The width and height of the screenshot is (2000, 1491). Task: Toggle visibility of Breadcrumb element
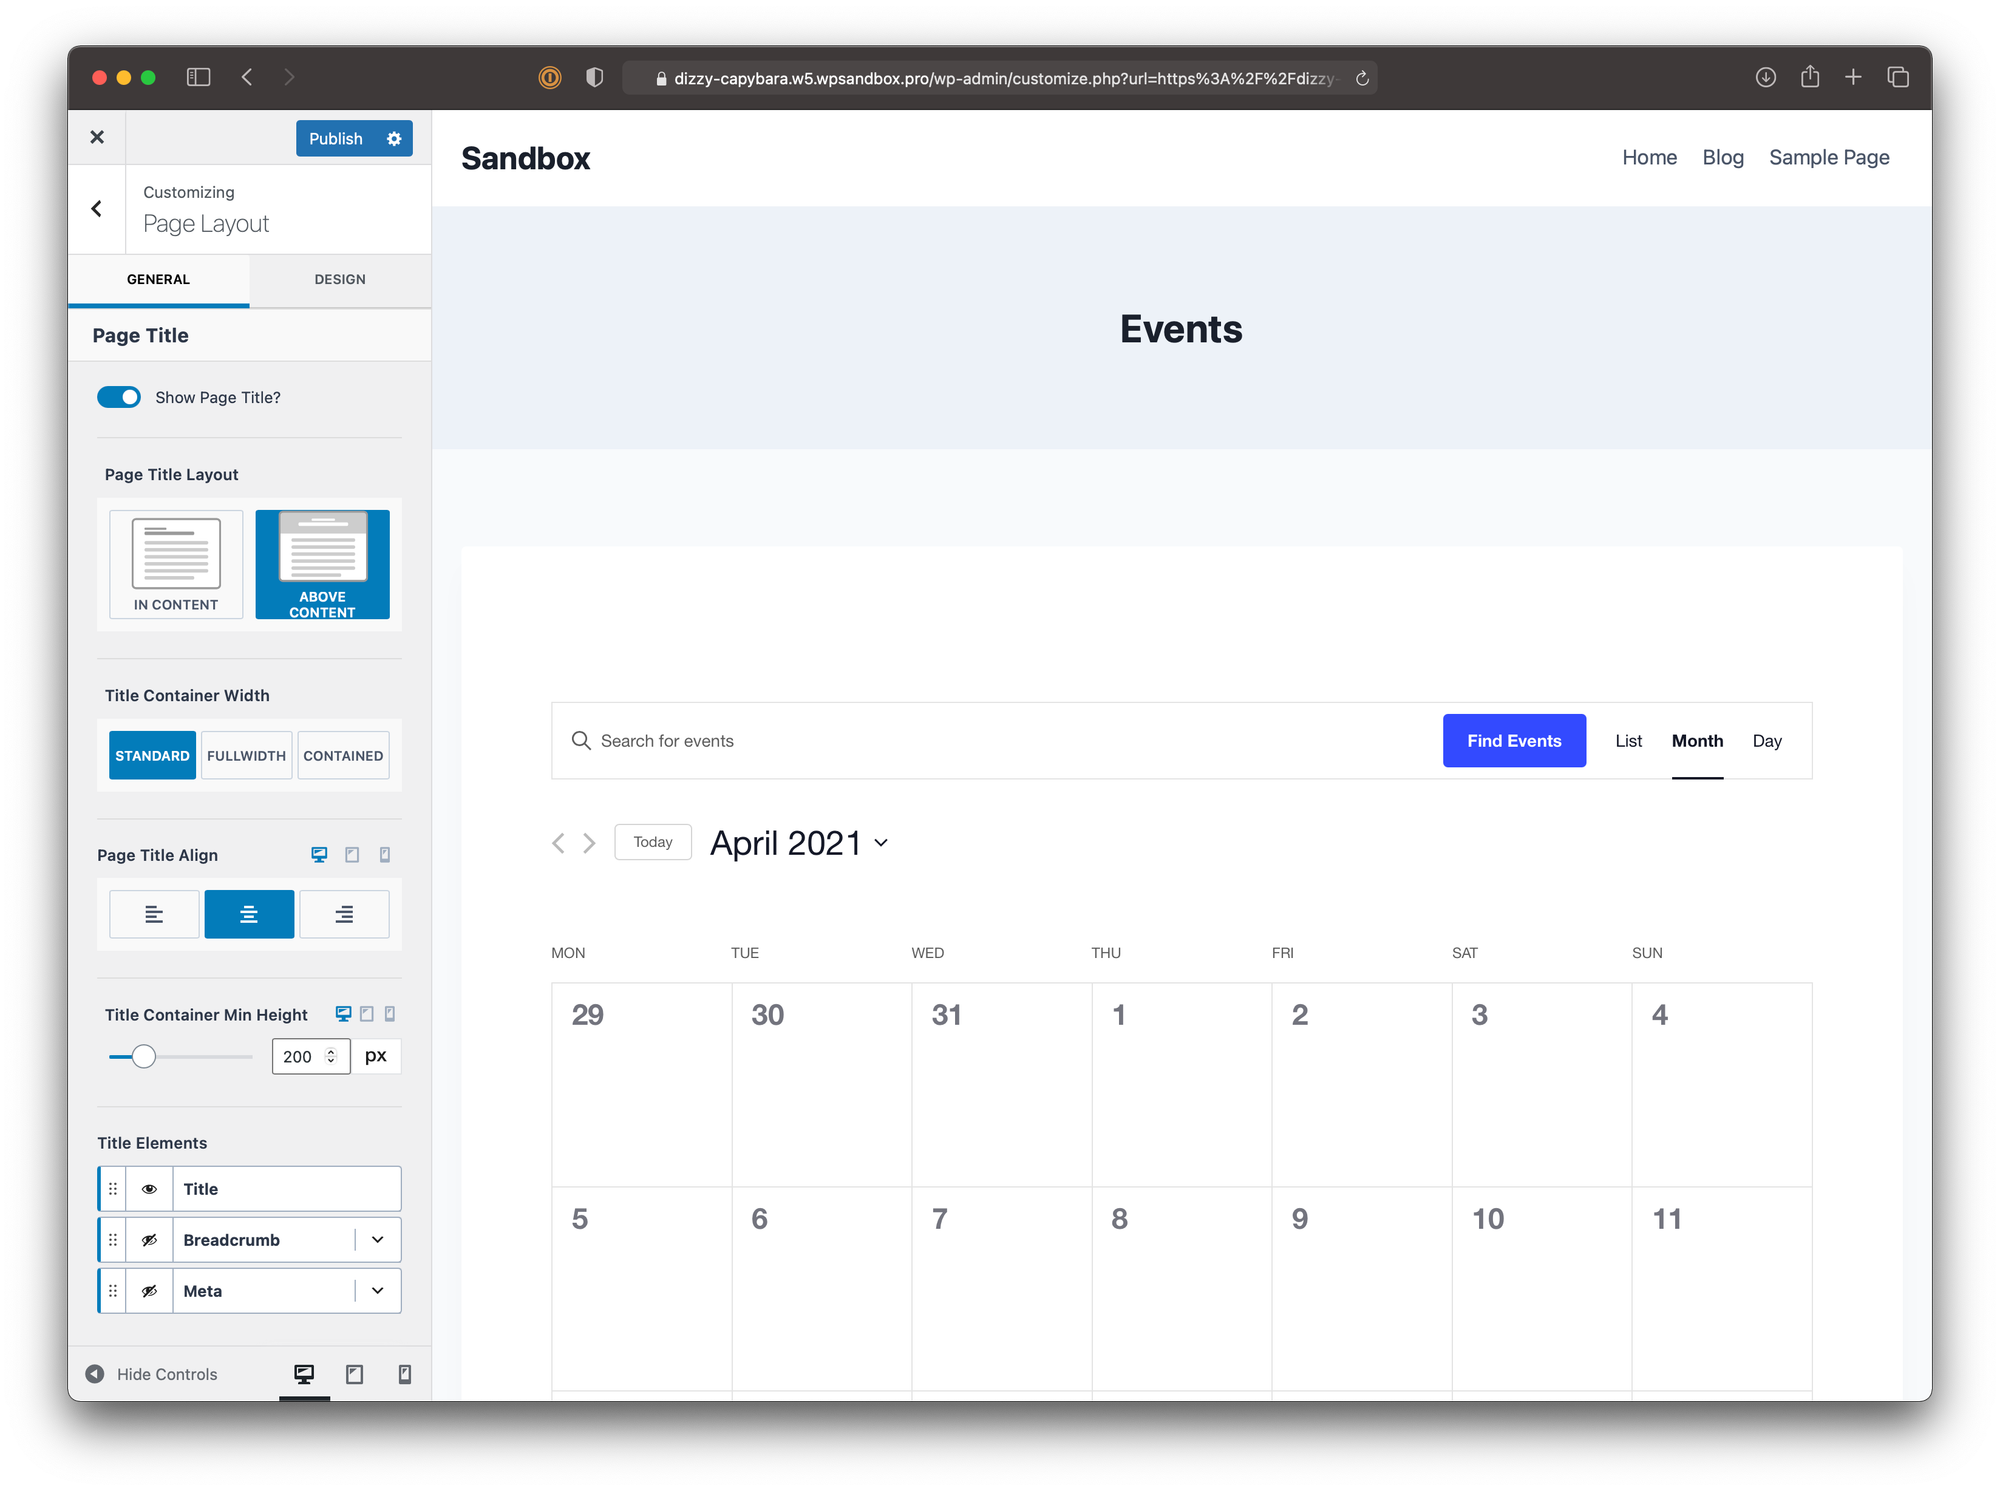coord(149,1240)
